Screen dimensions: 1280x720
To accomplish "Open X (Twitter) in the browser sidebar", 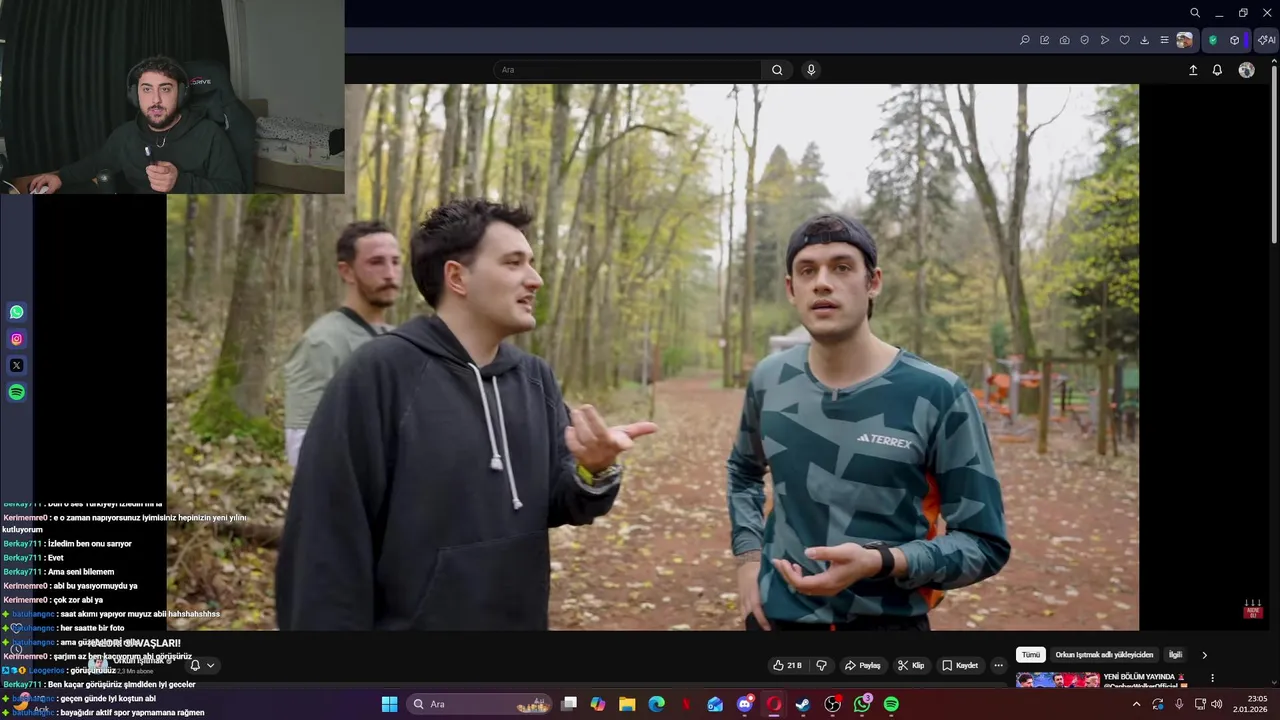I will pyautogui.click(x=16, y=366).
